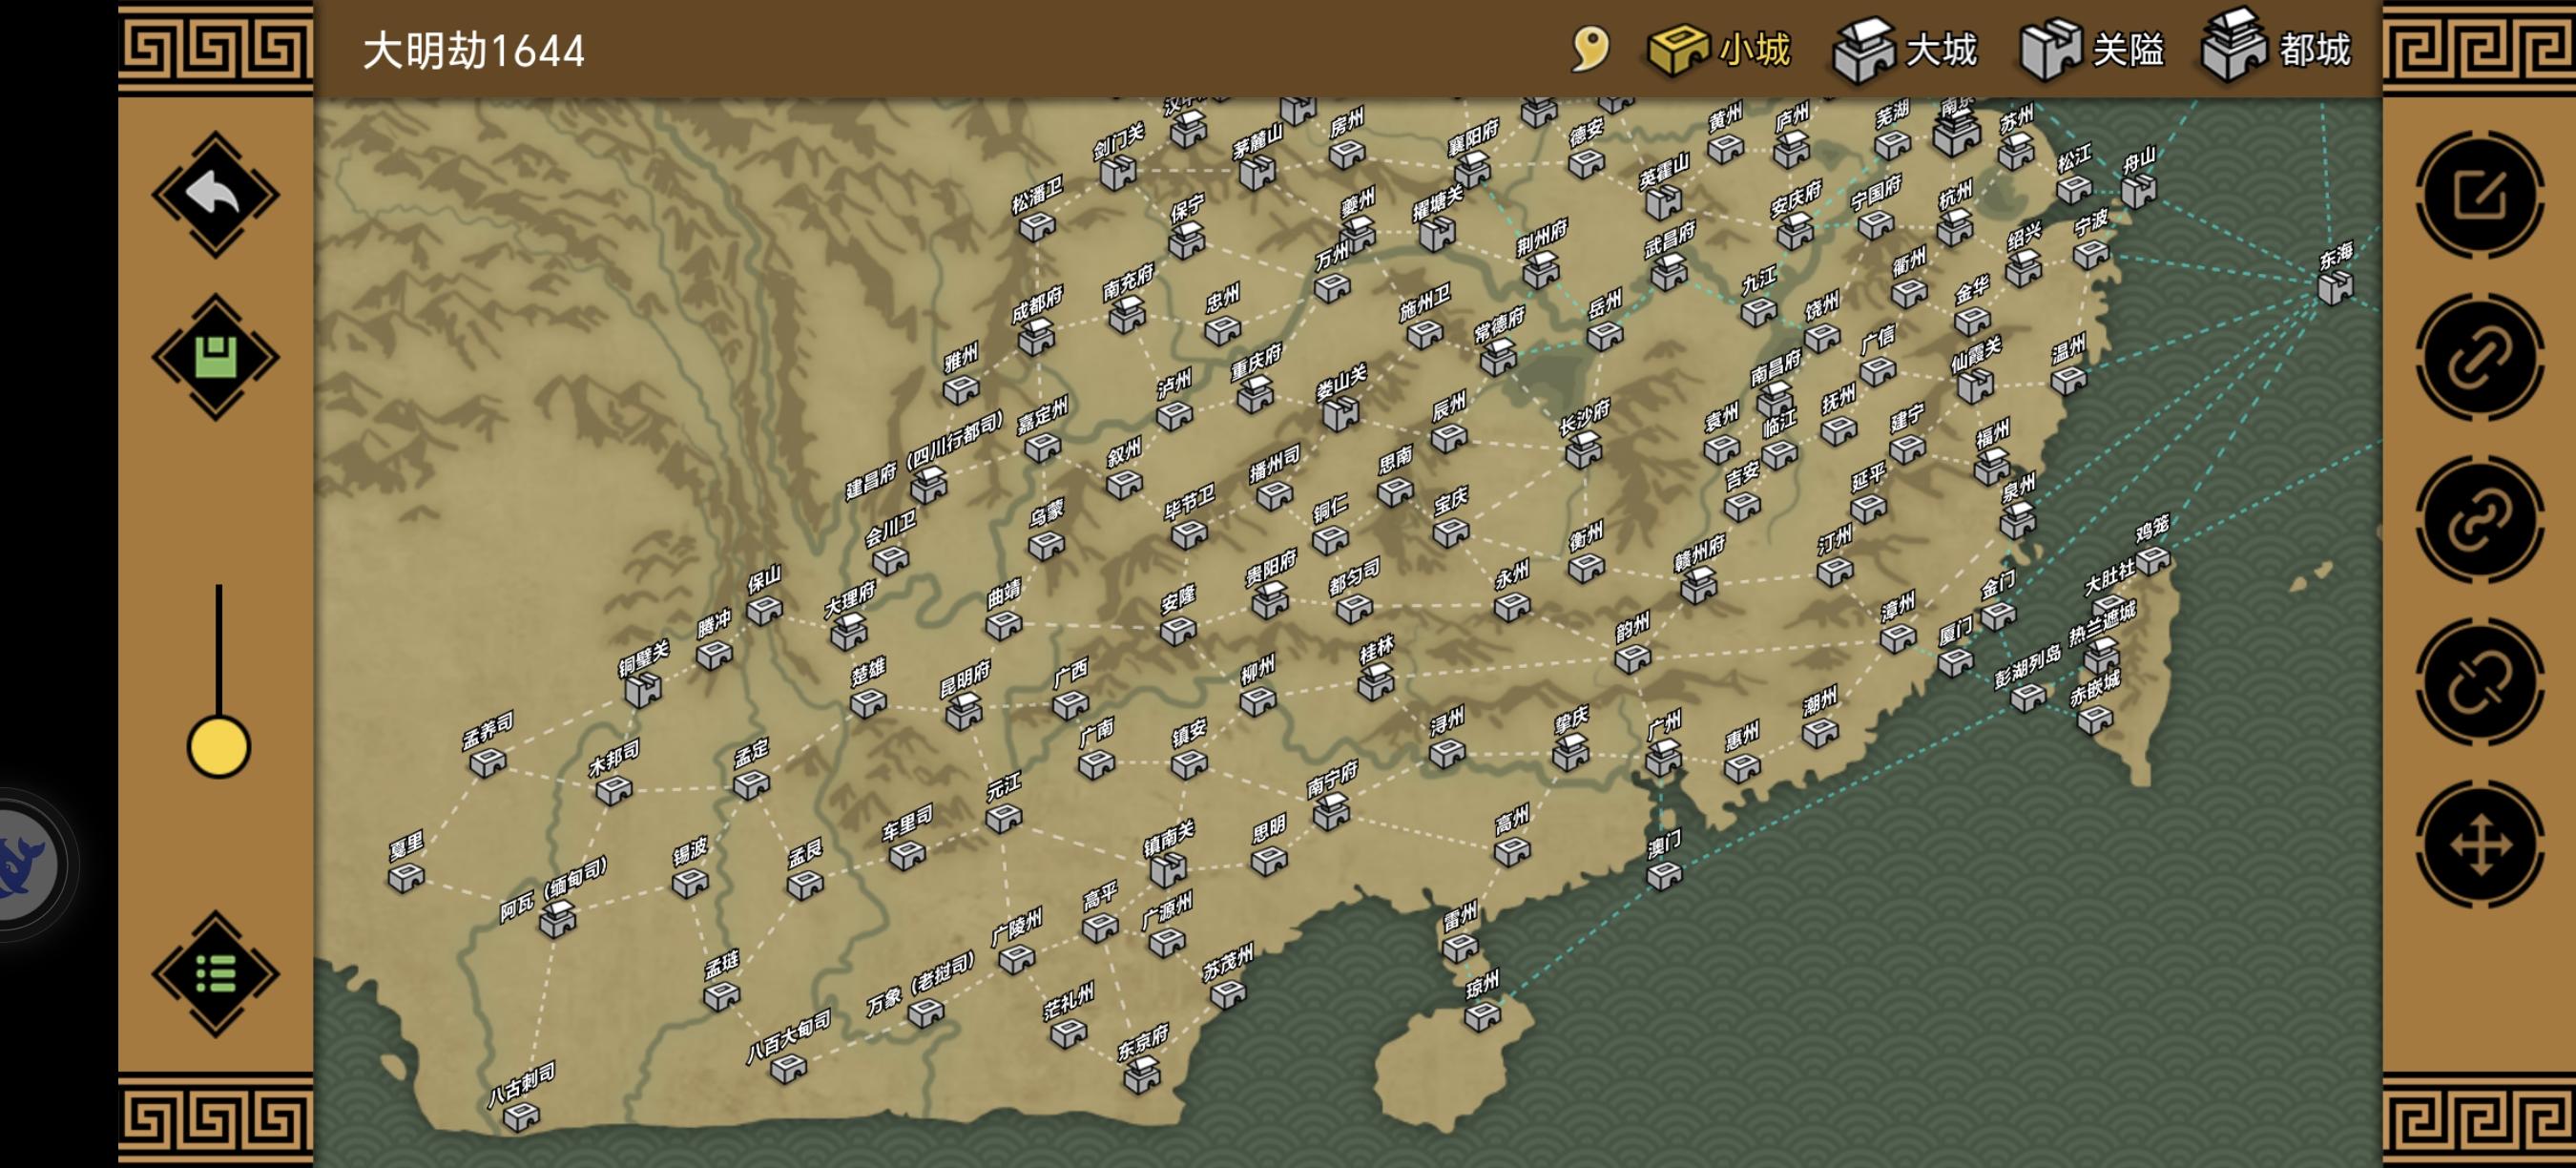The width and height of the screenshot is (2576, 1168).
Task: Click the zoom slider track line
Action: pyautogui.click(x=218, y=650)
